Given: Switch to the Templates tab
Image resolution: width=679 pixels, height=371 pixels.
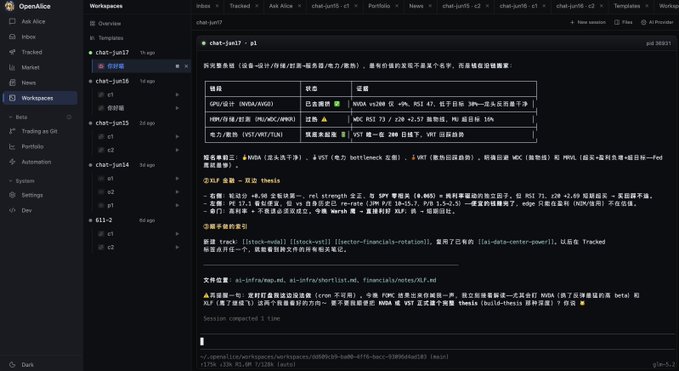Looking at the screenshot, I should click(627, 6).
